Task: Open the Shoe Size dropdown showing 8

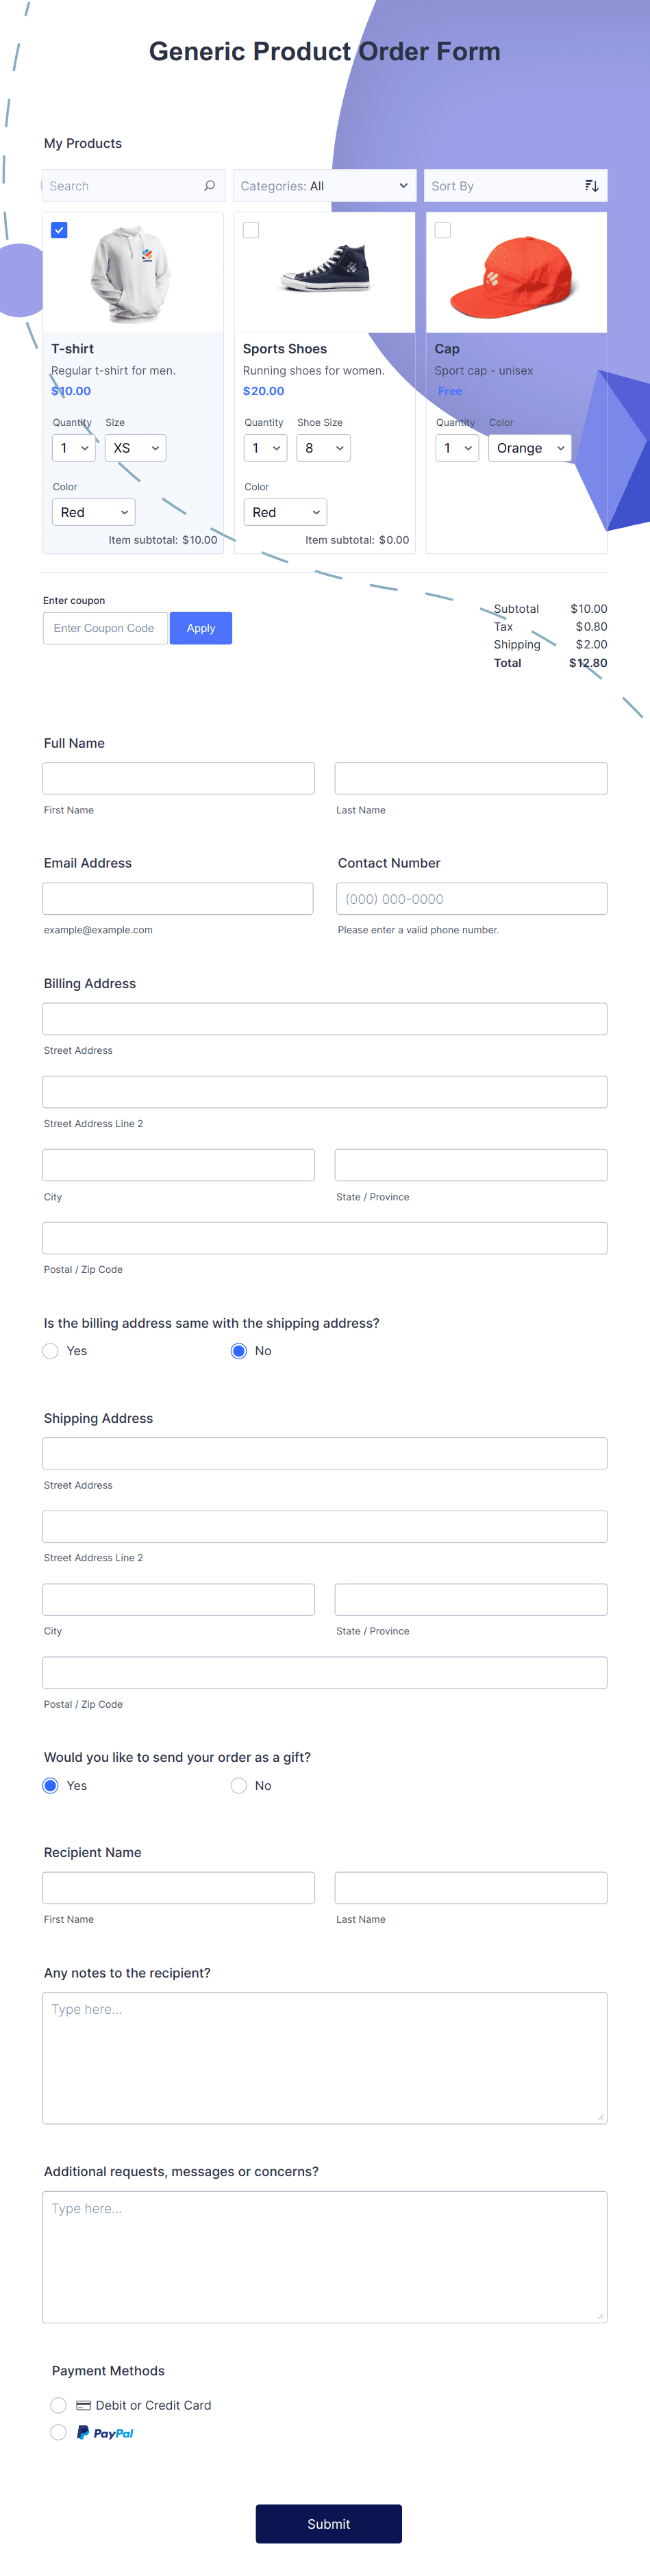Action: coord(323,448)
